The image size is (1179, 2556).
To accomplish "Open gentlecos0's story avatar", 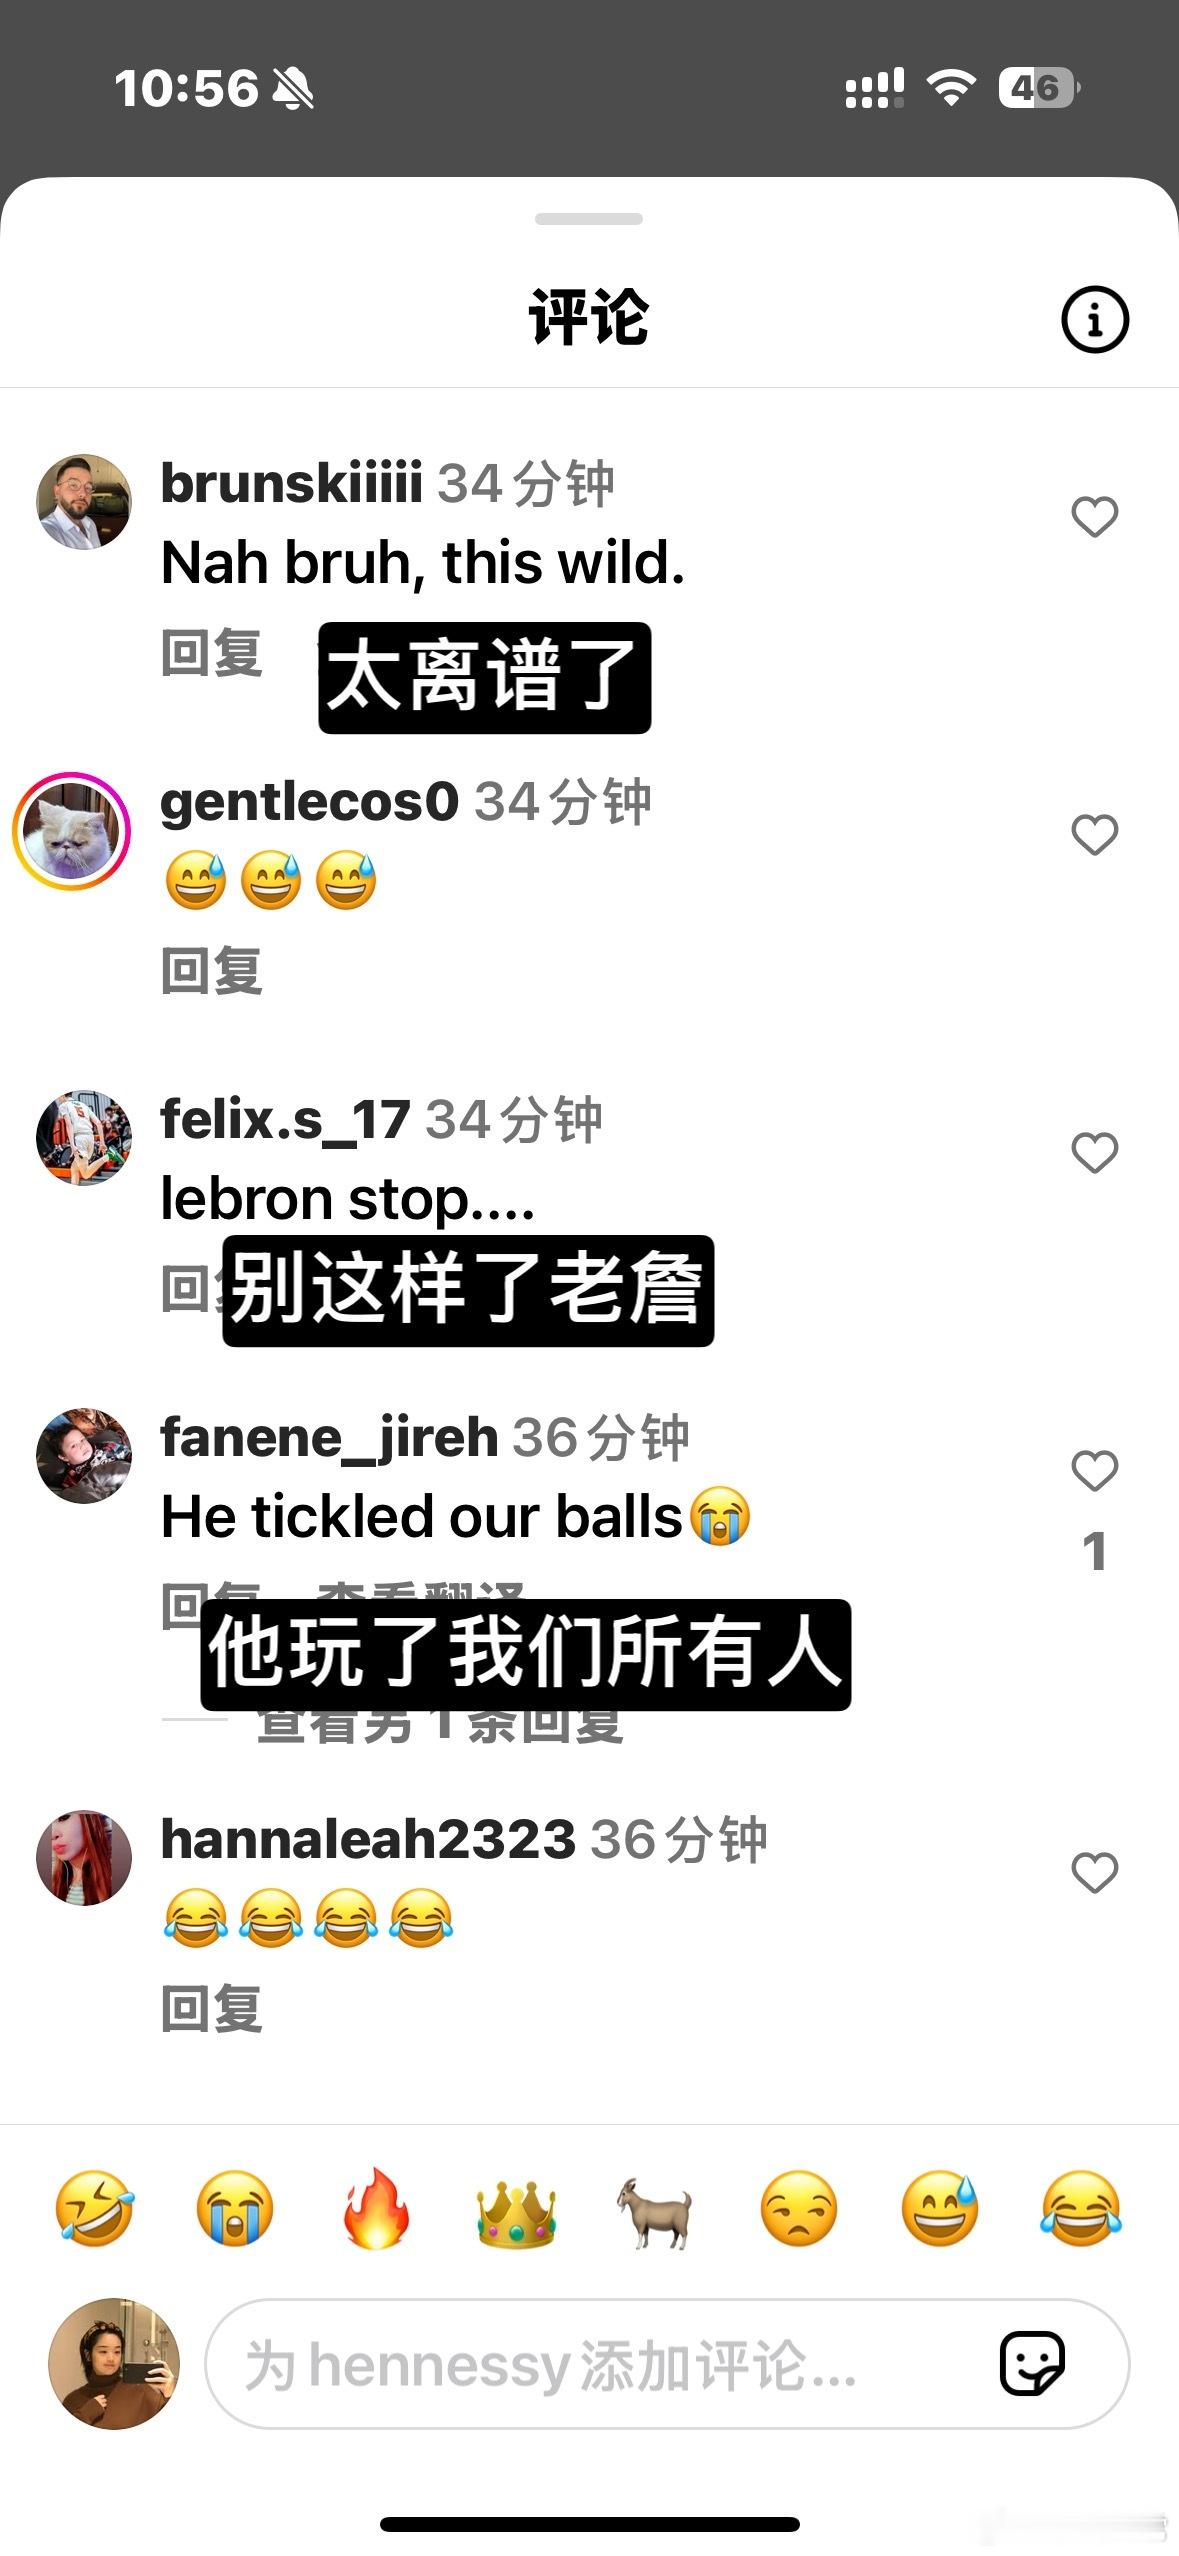I will [x=72, y=831].
